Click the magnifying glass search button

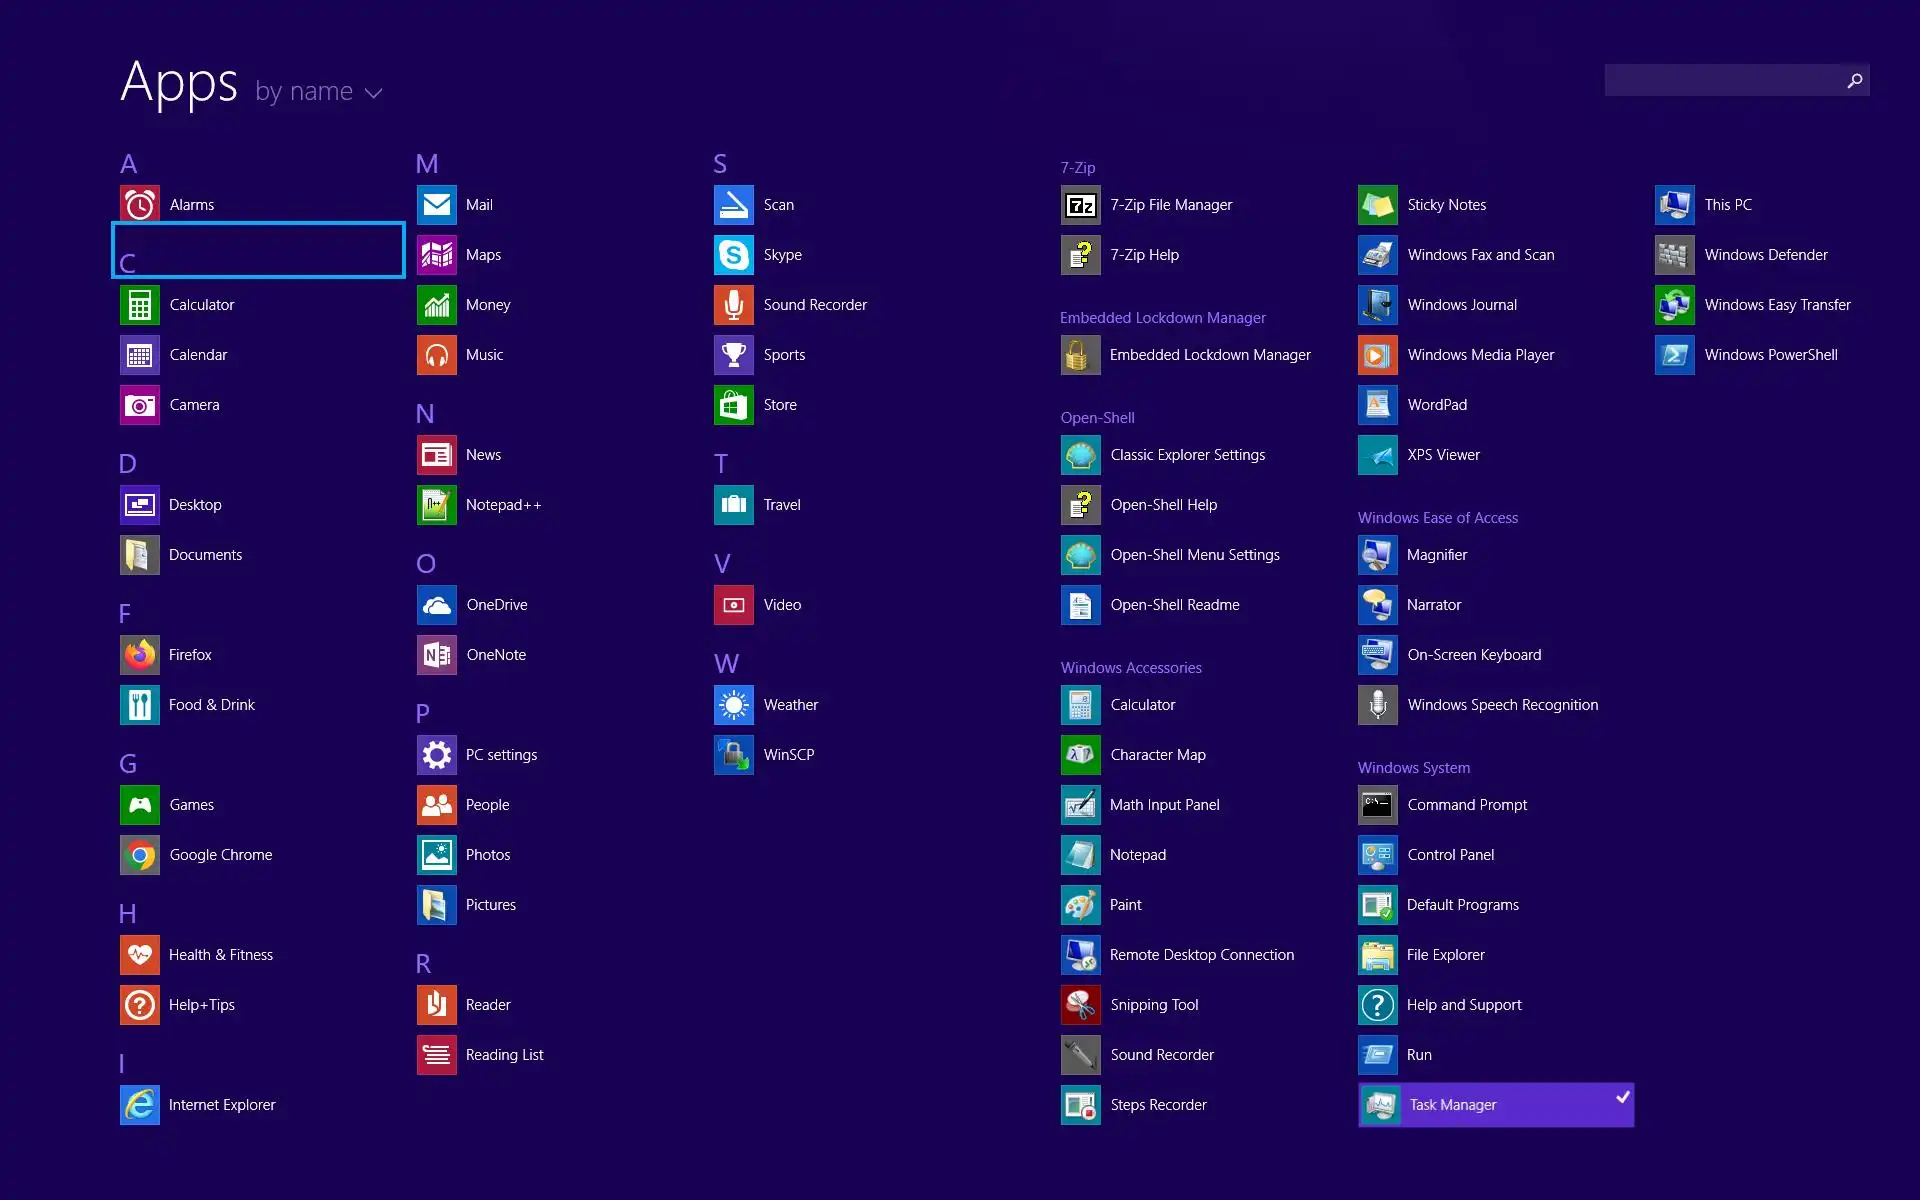tap(1855, 80)
